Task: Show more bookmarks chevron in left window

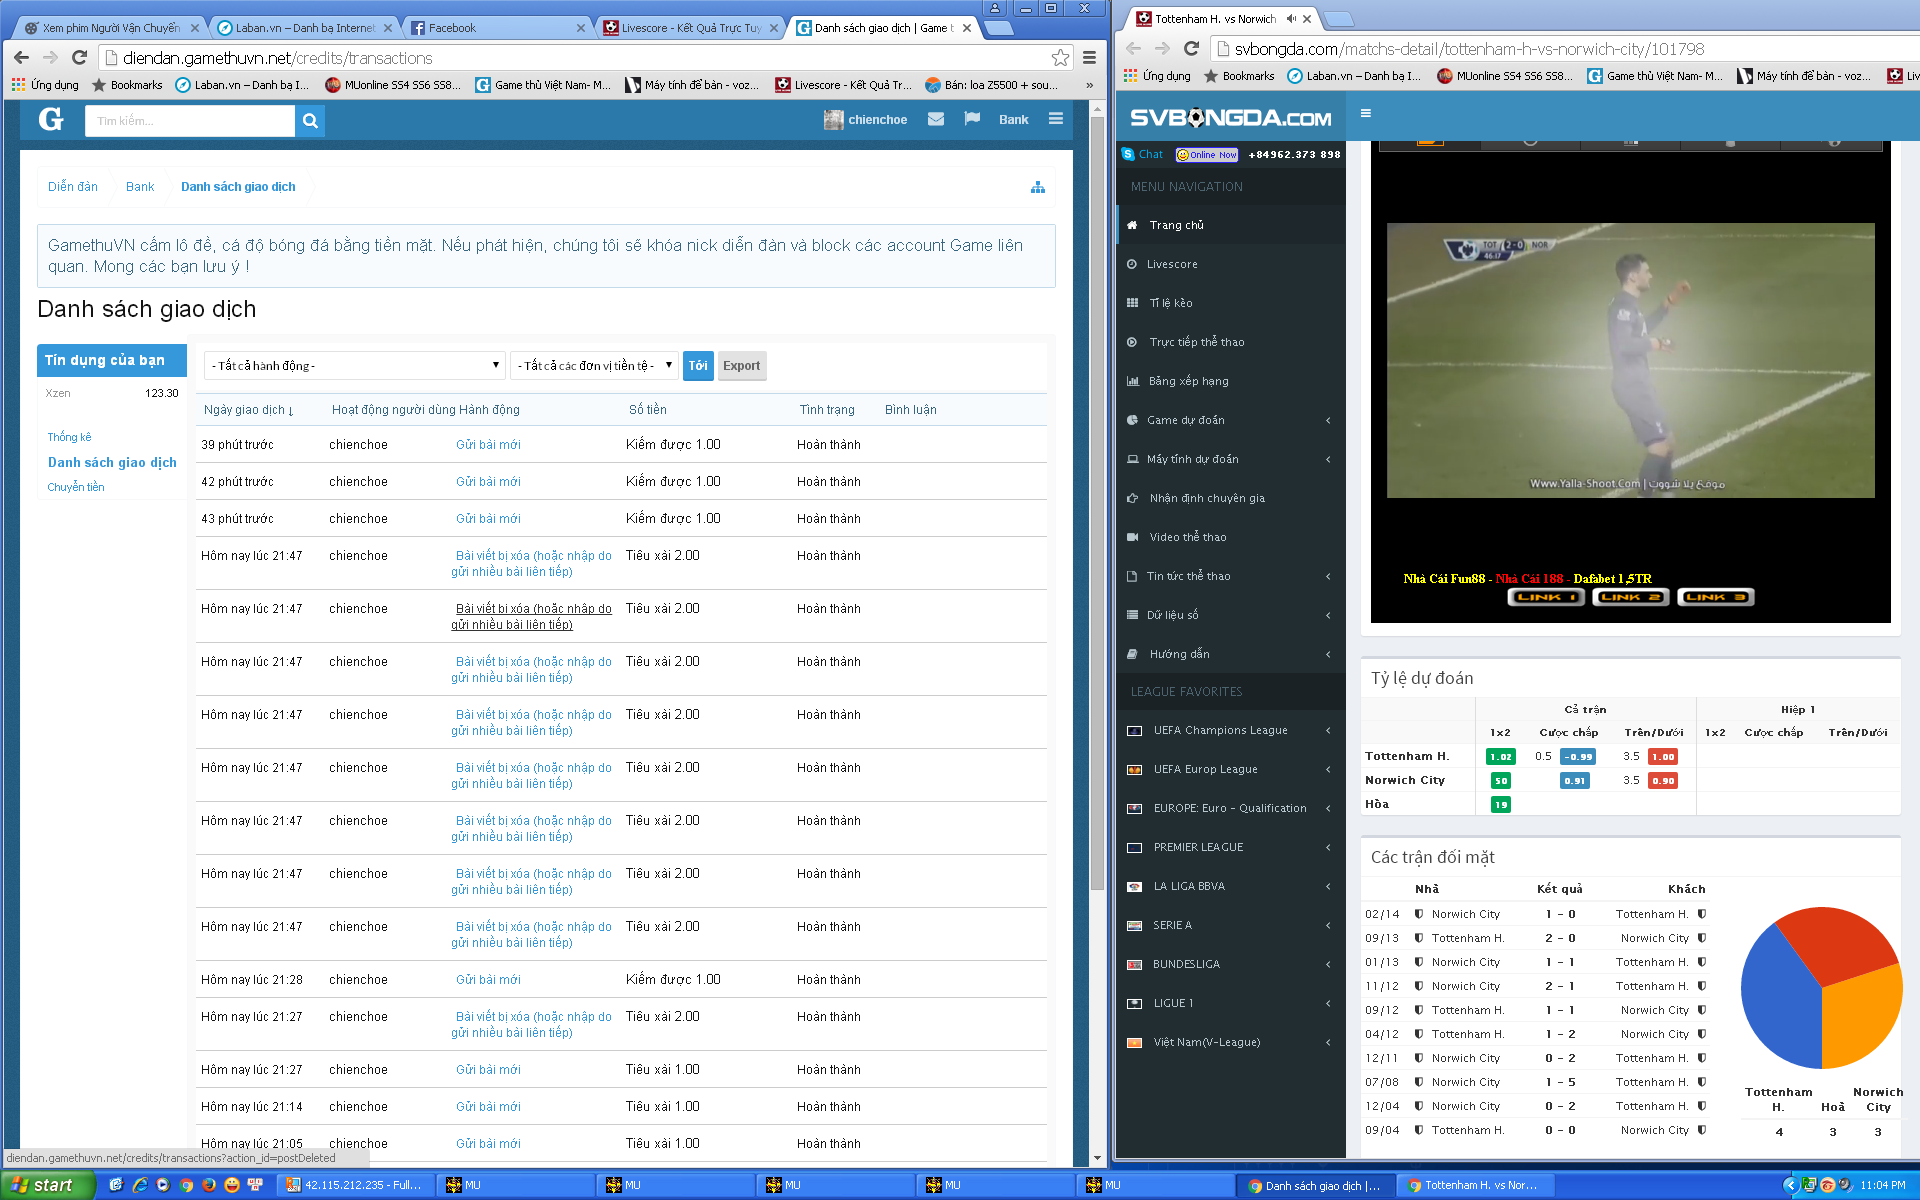Action: 1089,85
